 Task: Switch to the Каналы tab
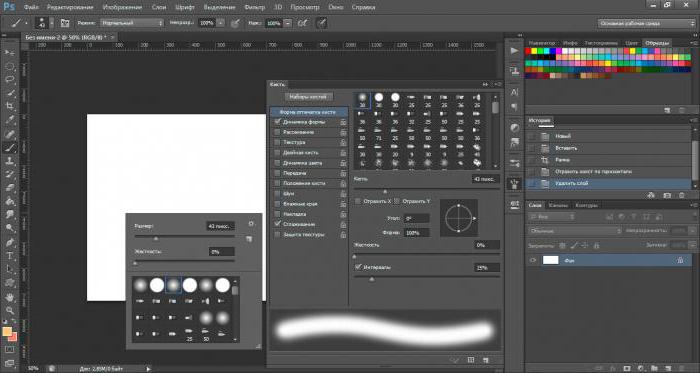558,205
